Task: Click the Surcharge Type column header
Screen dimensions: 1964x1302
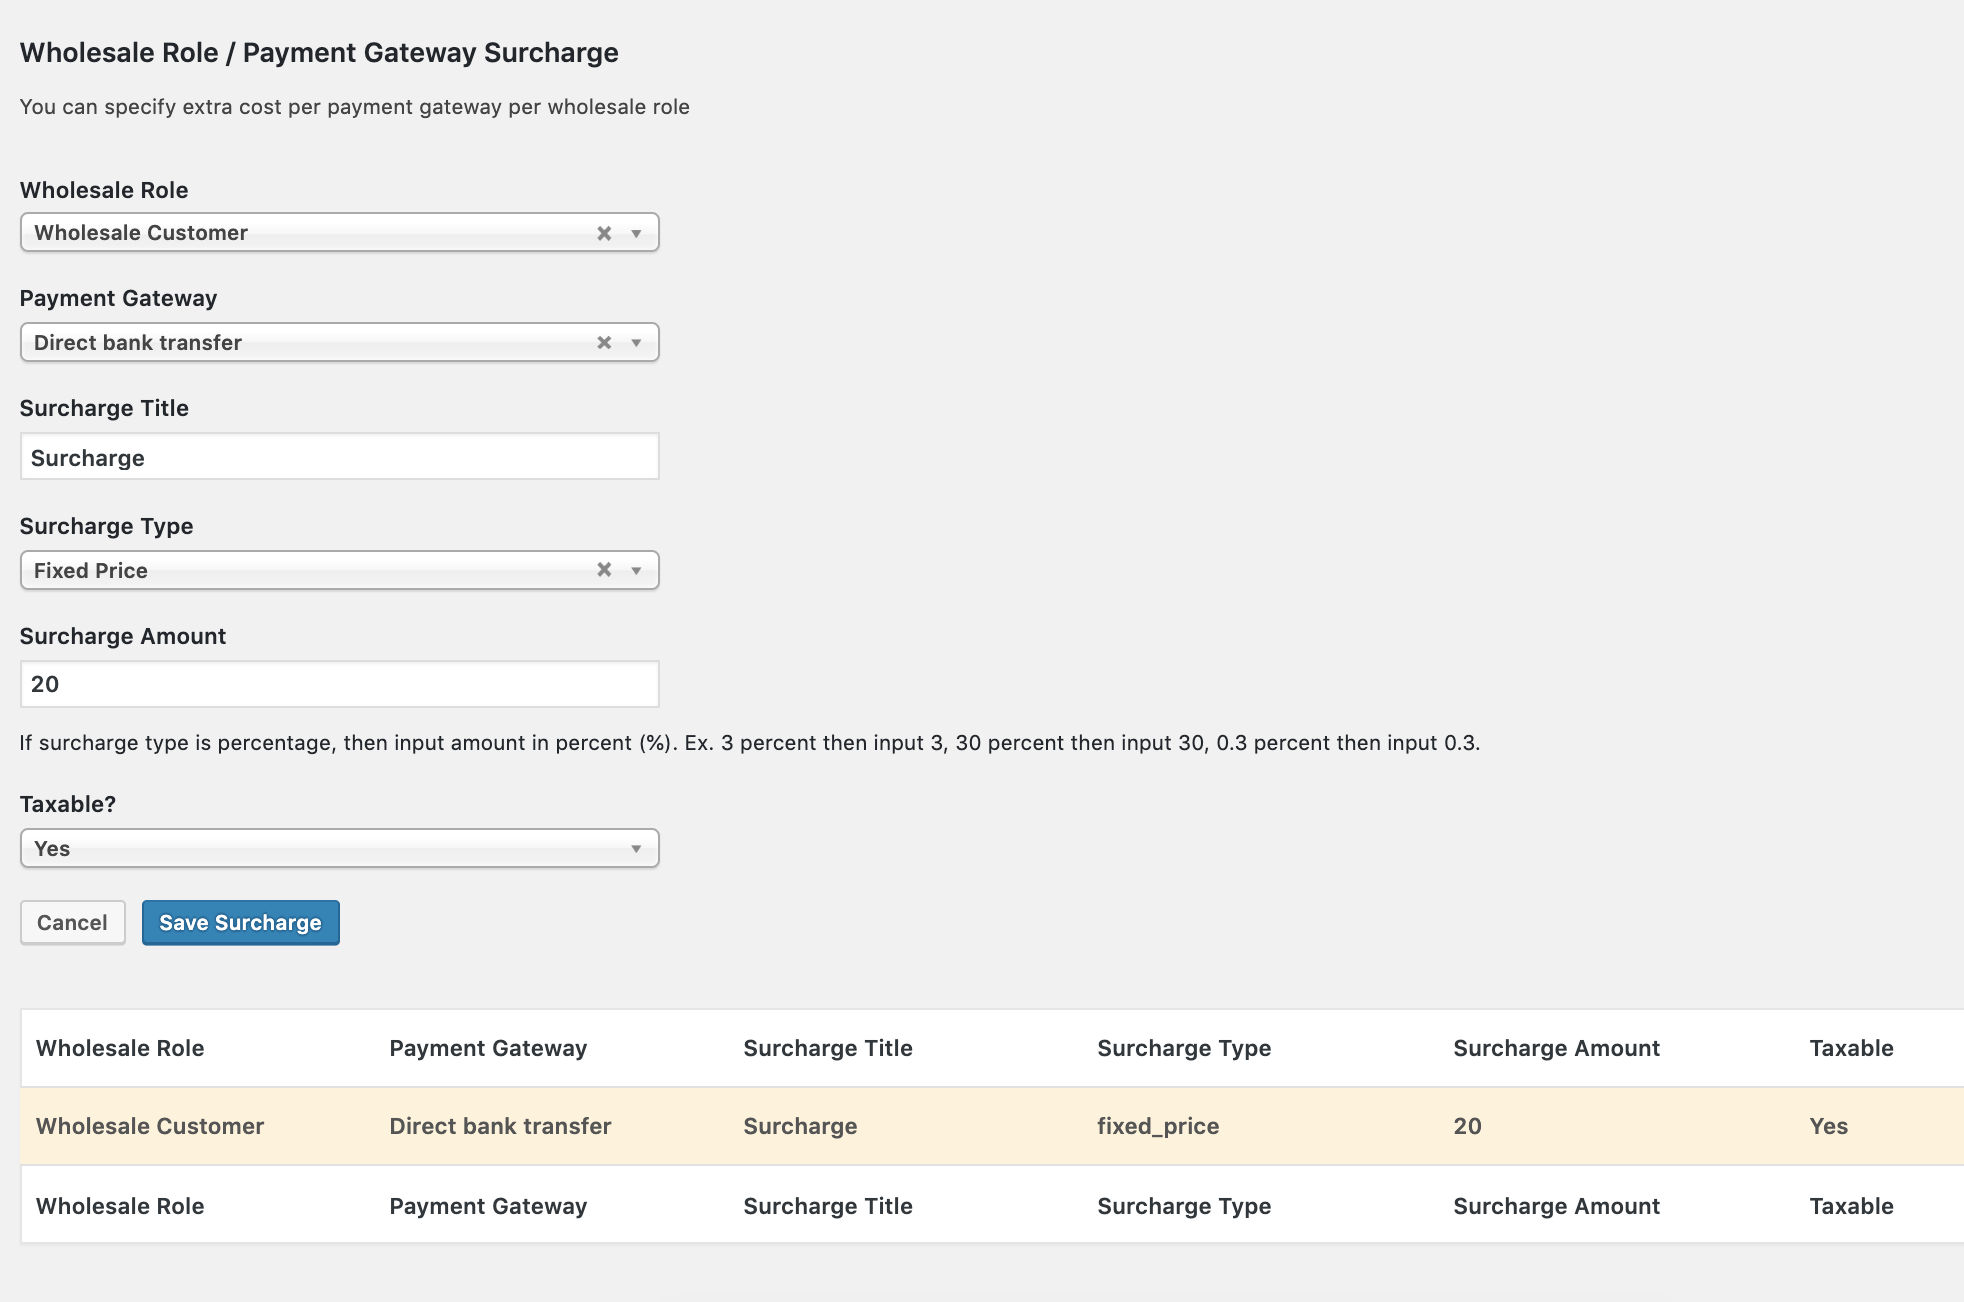Action: [1184, 1048]
